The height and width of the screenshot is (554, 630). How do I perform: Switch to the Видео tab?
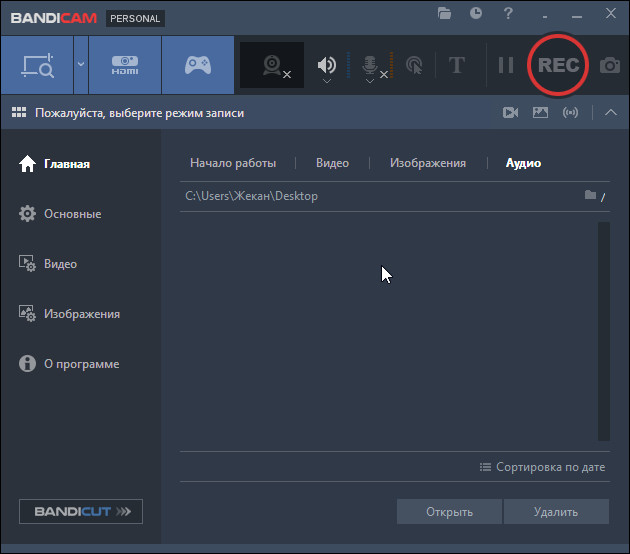pyautogui.click(x=332, y=163)
